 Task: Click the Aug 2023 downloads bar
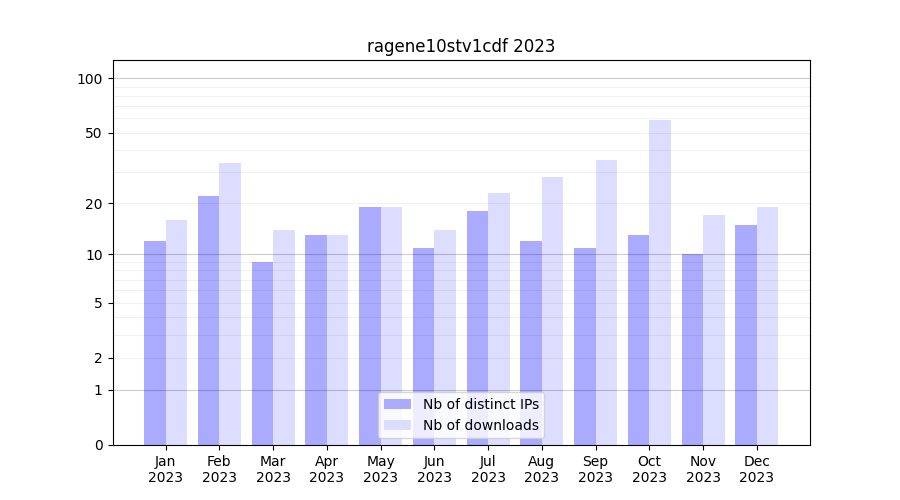(552, 310)
